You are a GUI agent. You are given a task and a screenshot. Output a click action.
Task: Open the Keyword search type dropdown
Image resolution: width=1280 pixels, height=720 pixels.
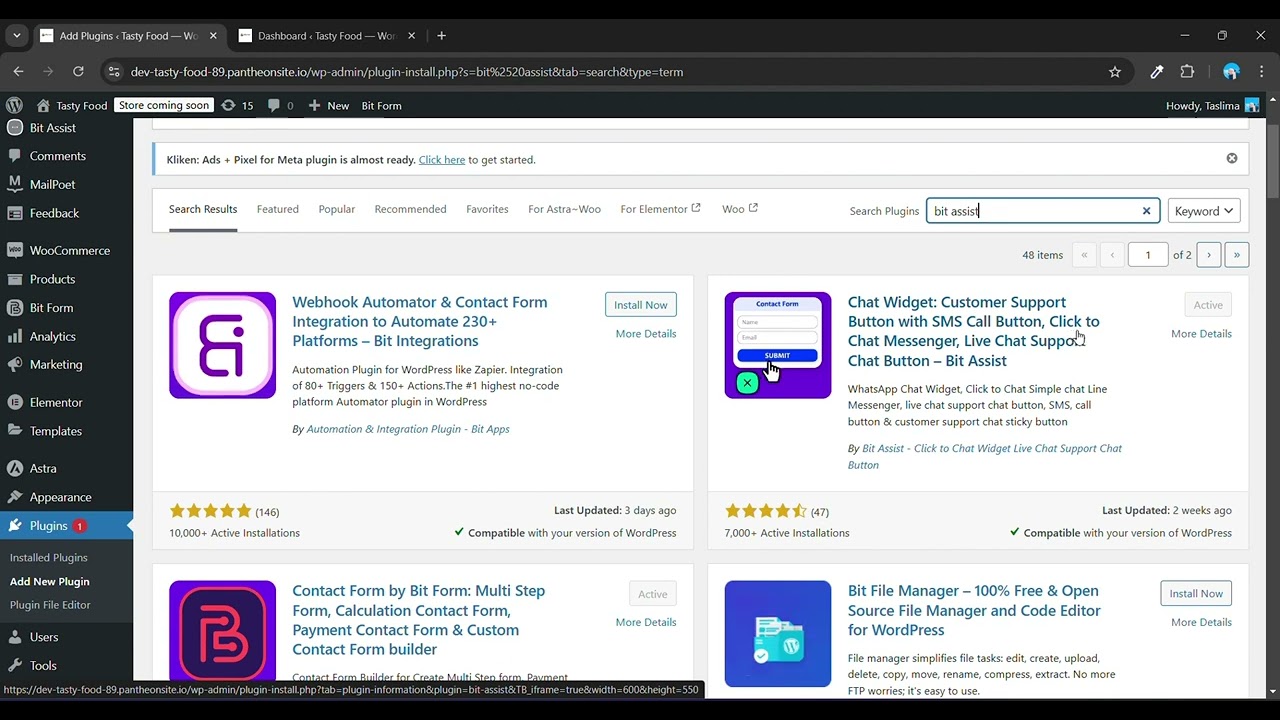(x=1204, y=211)
